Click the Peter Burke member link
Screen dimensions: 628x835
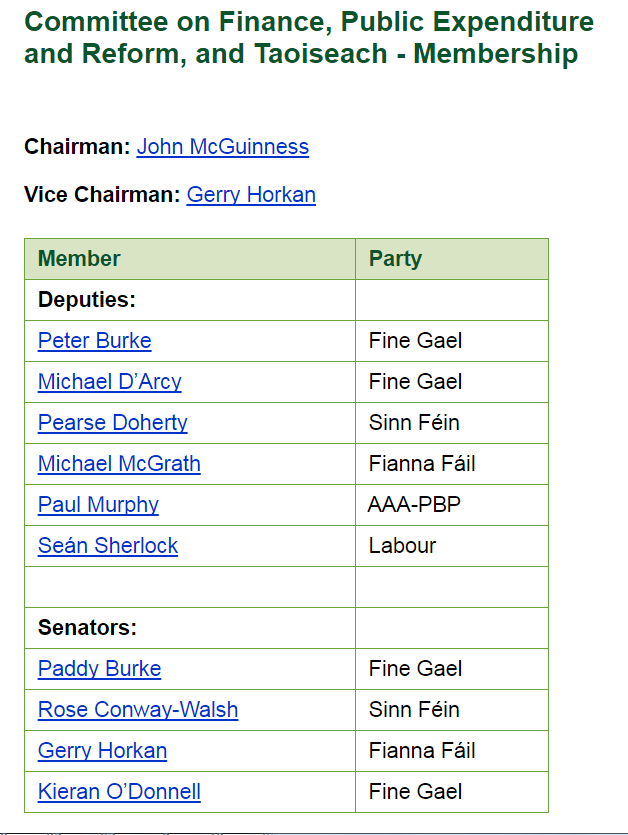(95, 341)
